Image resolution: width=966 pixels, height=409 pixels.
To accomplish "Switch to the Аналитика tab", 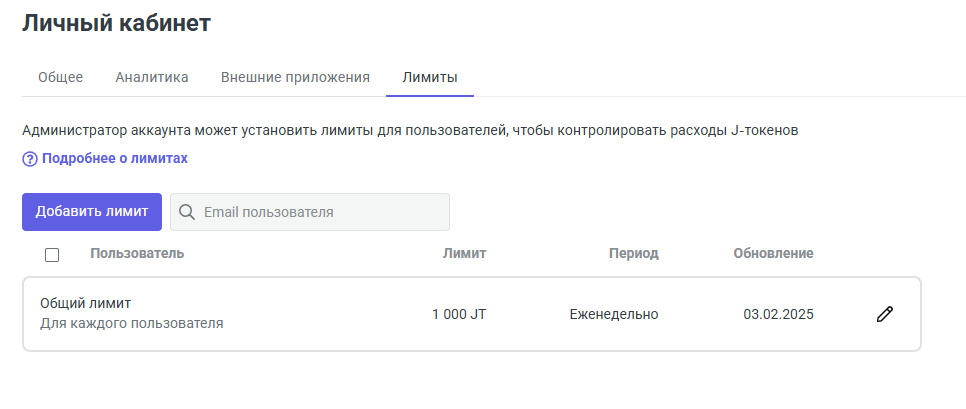I will [152, 77].
